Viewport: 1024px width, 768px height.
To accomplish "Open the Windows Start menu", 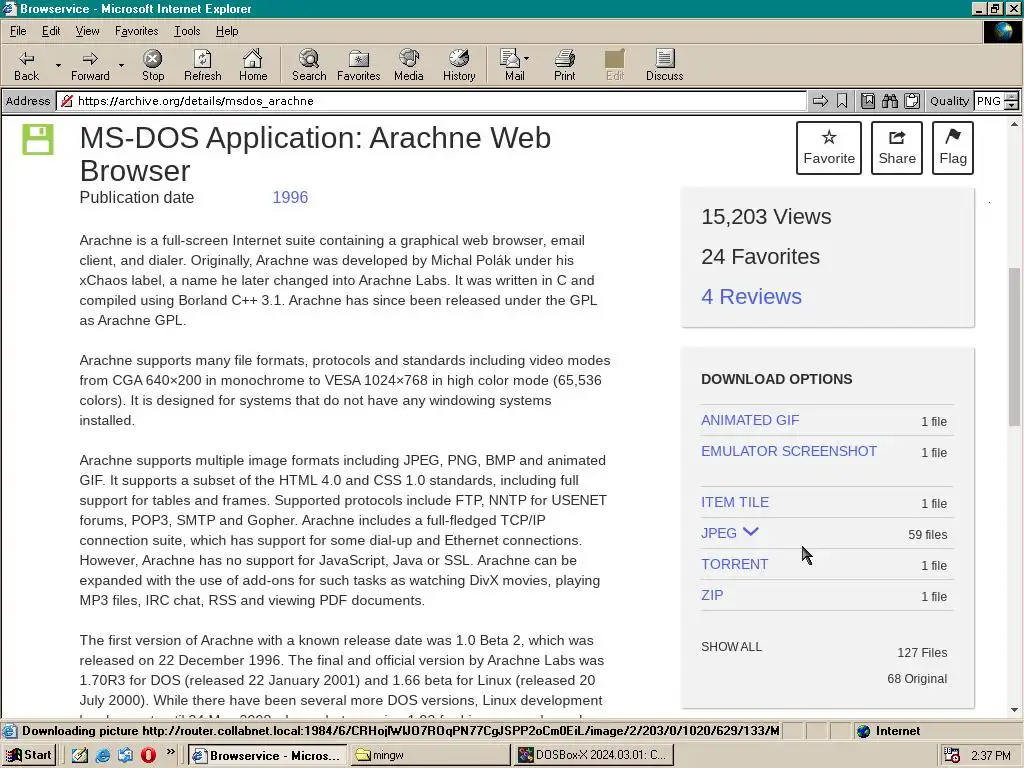I will point(29,755).
